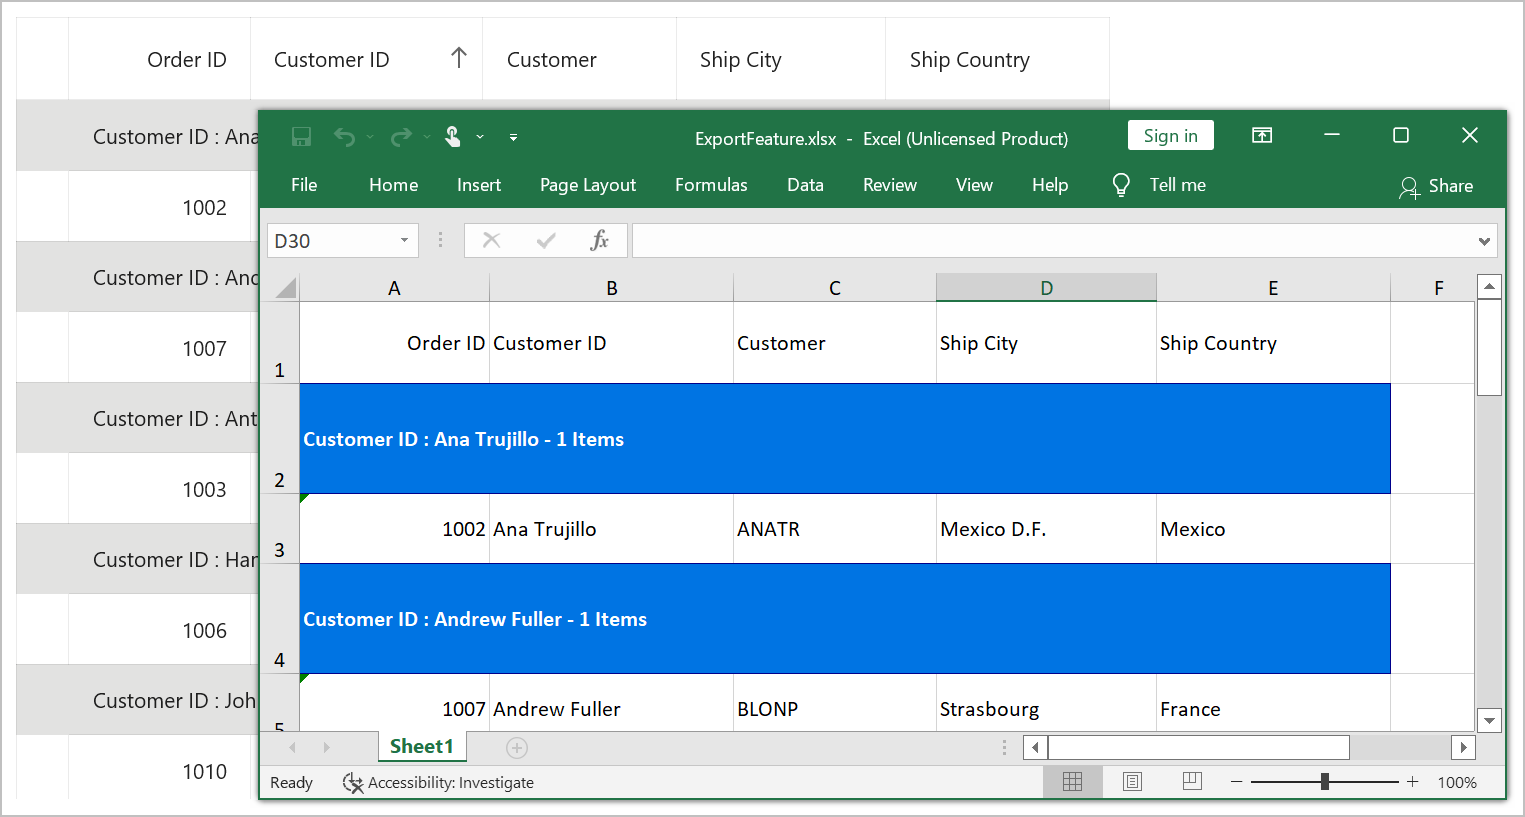Click the Cancel formula X icon
This screenshot has height=817, width=1525.
491,240
